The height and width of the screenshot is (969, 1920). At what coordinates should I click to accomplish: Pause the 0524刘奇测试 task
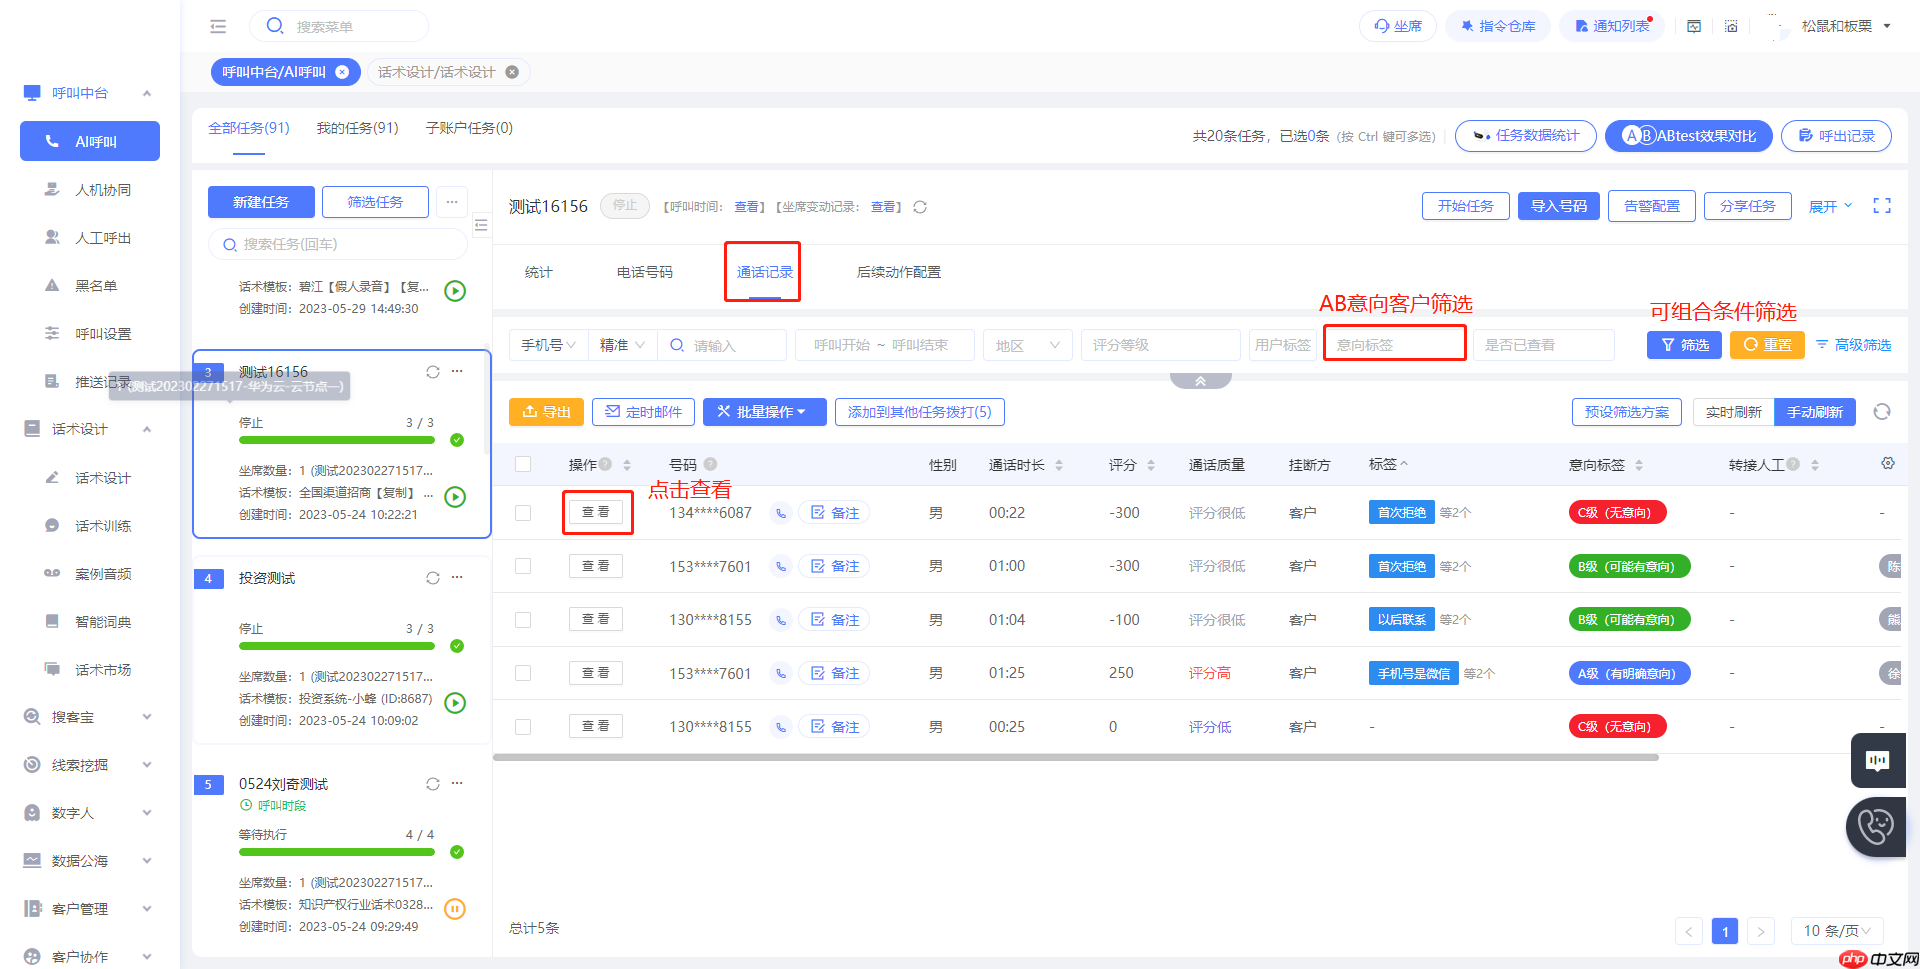tap(455, 909)
